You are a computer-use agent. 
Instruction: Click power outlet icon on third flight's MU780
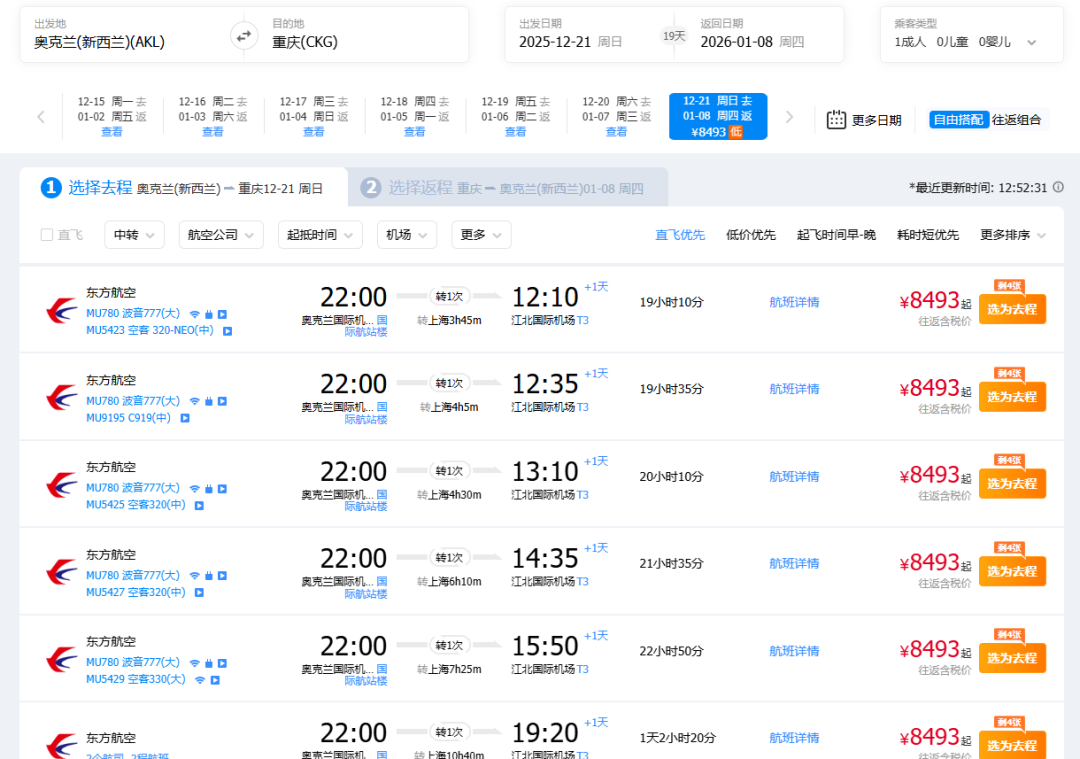209,488
